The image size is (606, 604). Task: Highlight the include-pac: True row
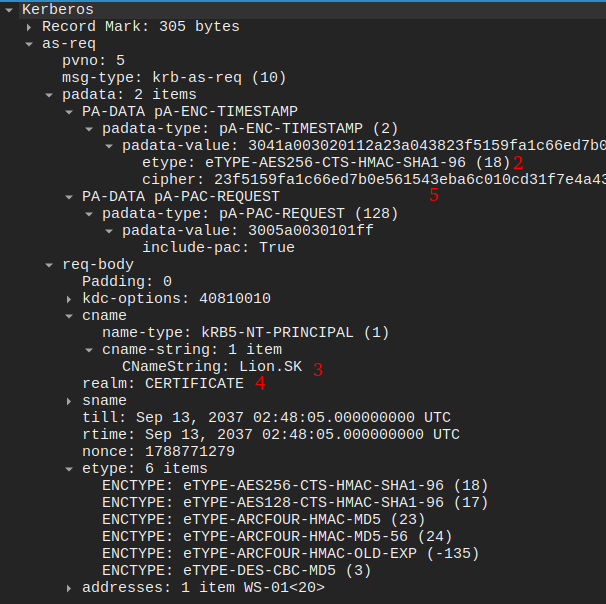pyautogui.click(x=218, y=247)
